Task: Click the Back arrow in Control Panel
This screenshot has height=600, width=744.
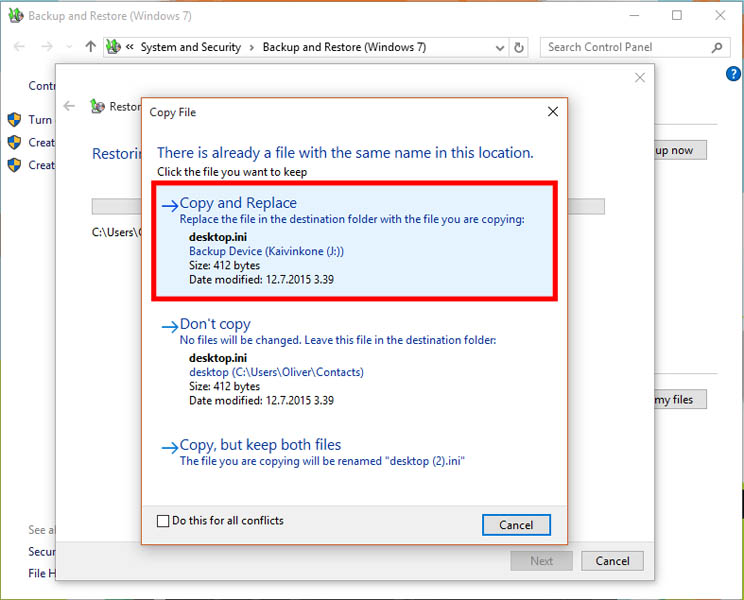Action: (x=19, y=47)
